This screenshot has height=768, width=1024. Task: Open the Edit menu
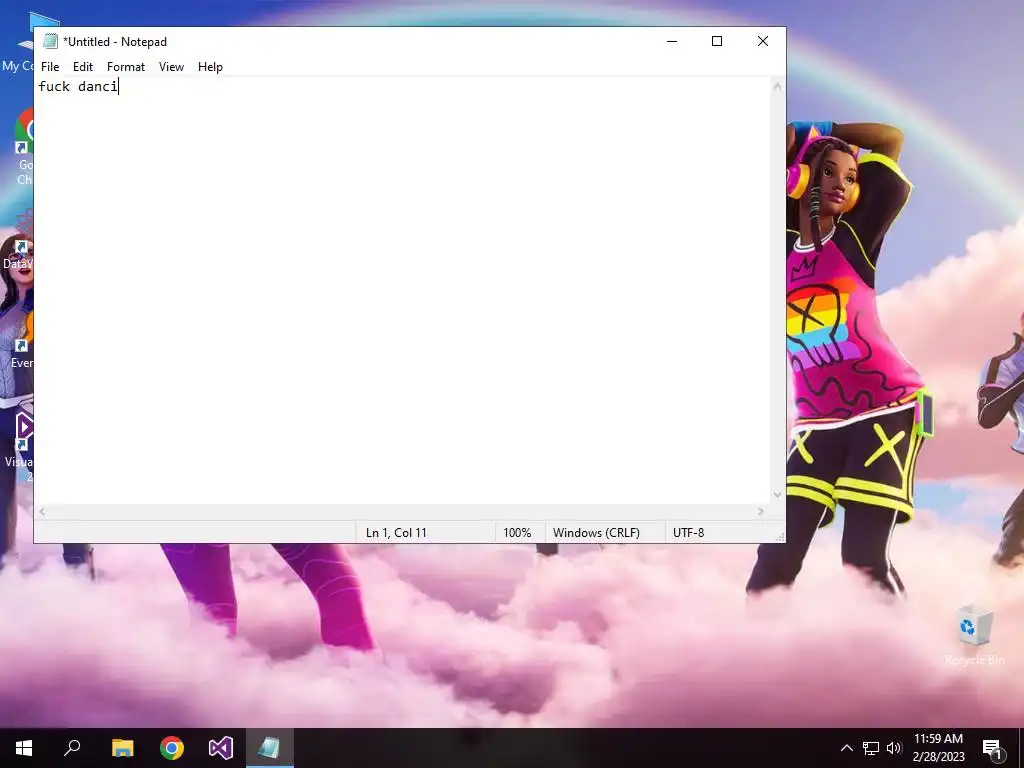click(x=82, y=67)
